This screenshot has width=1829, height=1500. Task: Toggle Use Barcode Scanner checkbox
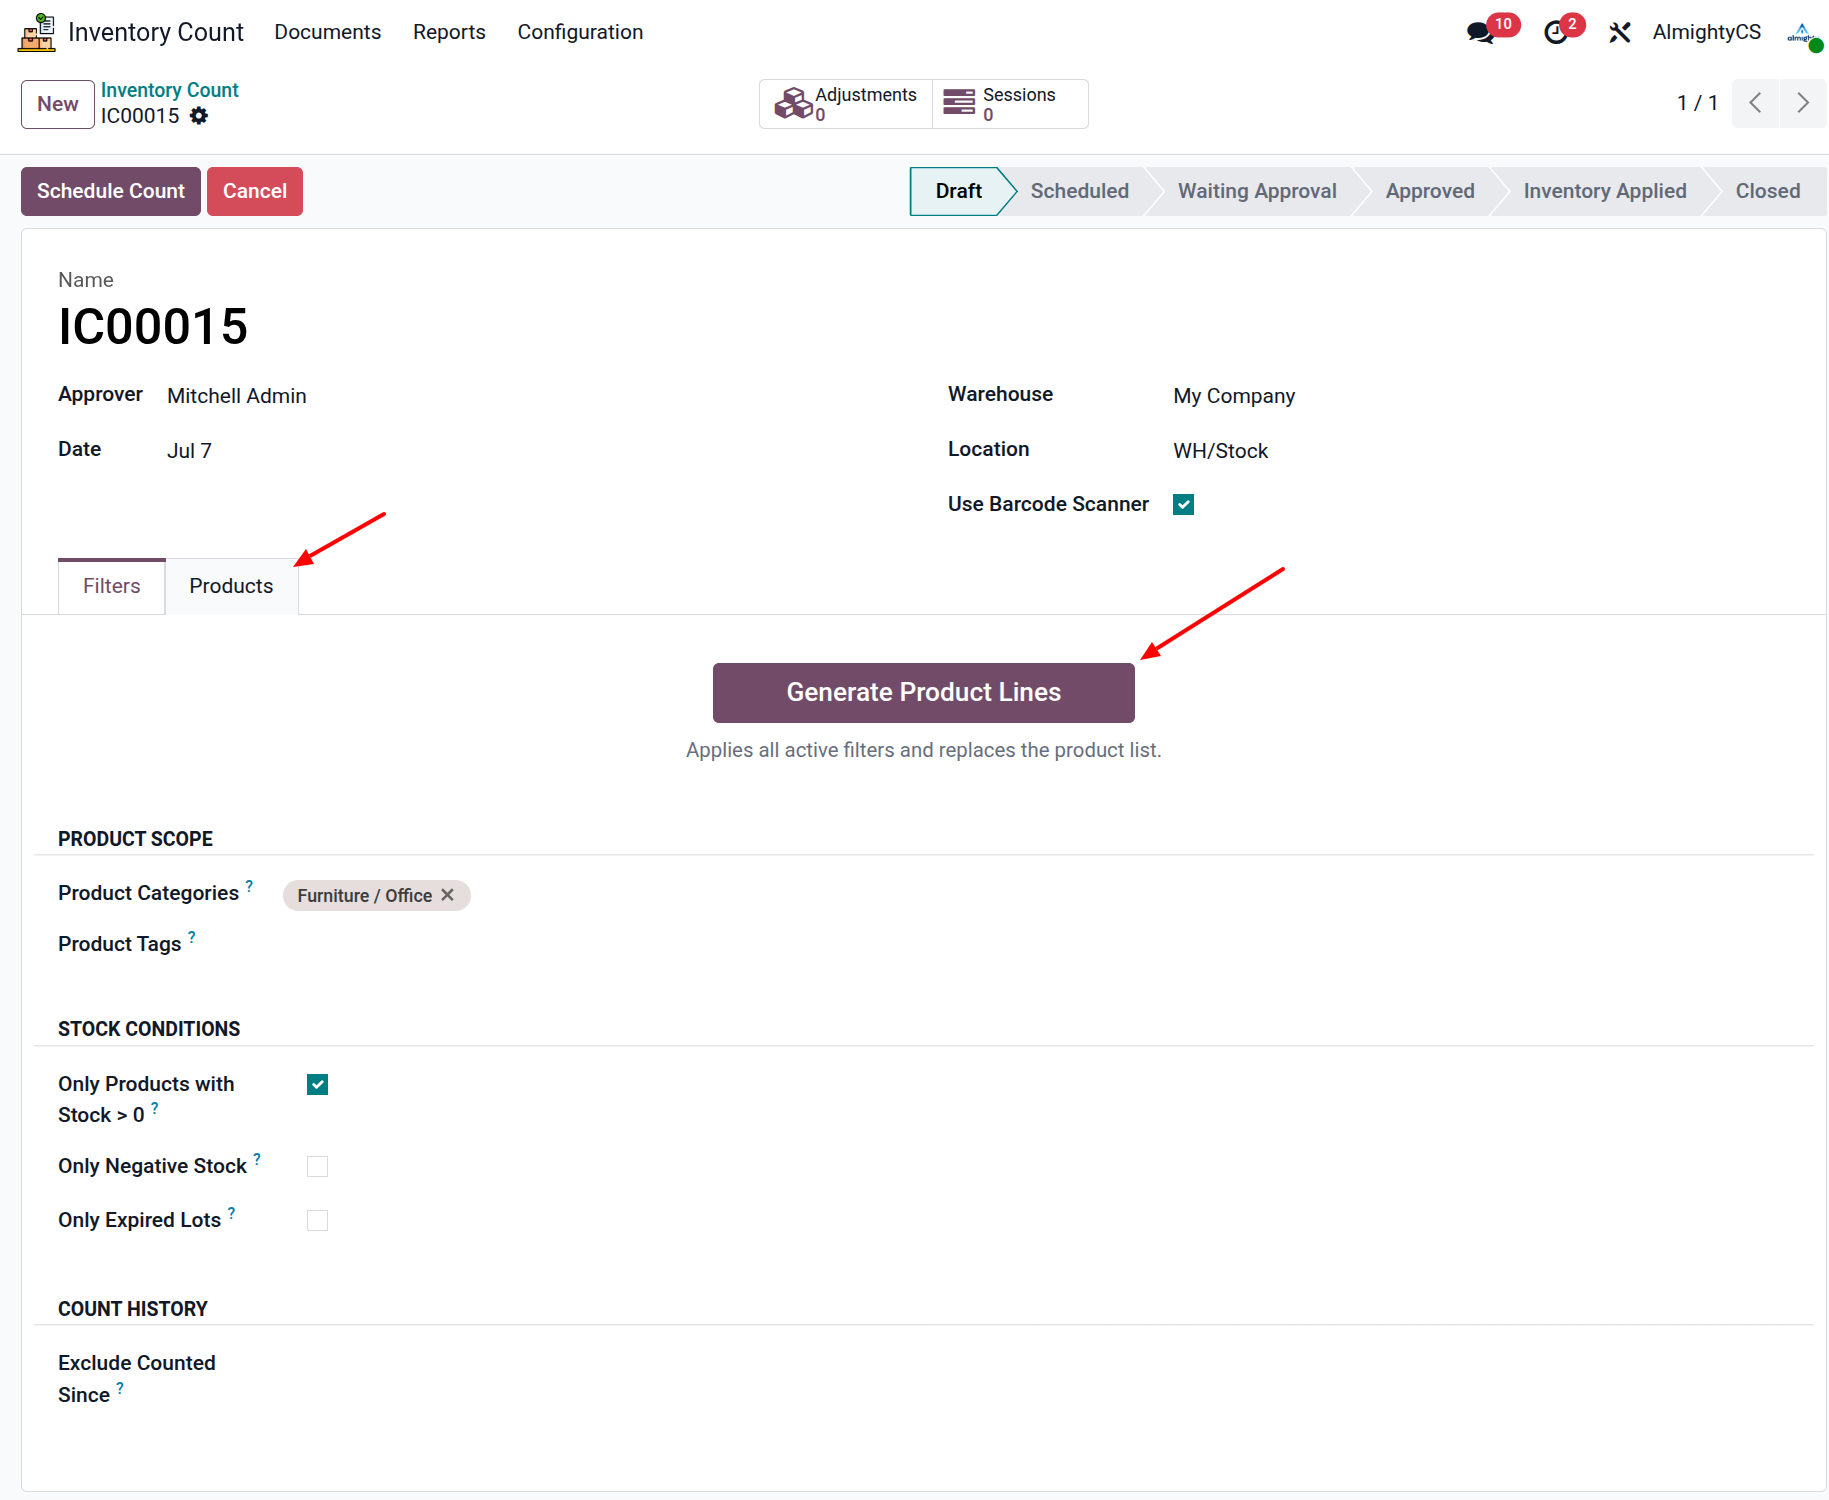[1184, 505]
